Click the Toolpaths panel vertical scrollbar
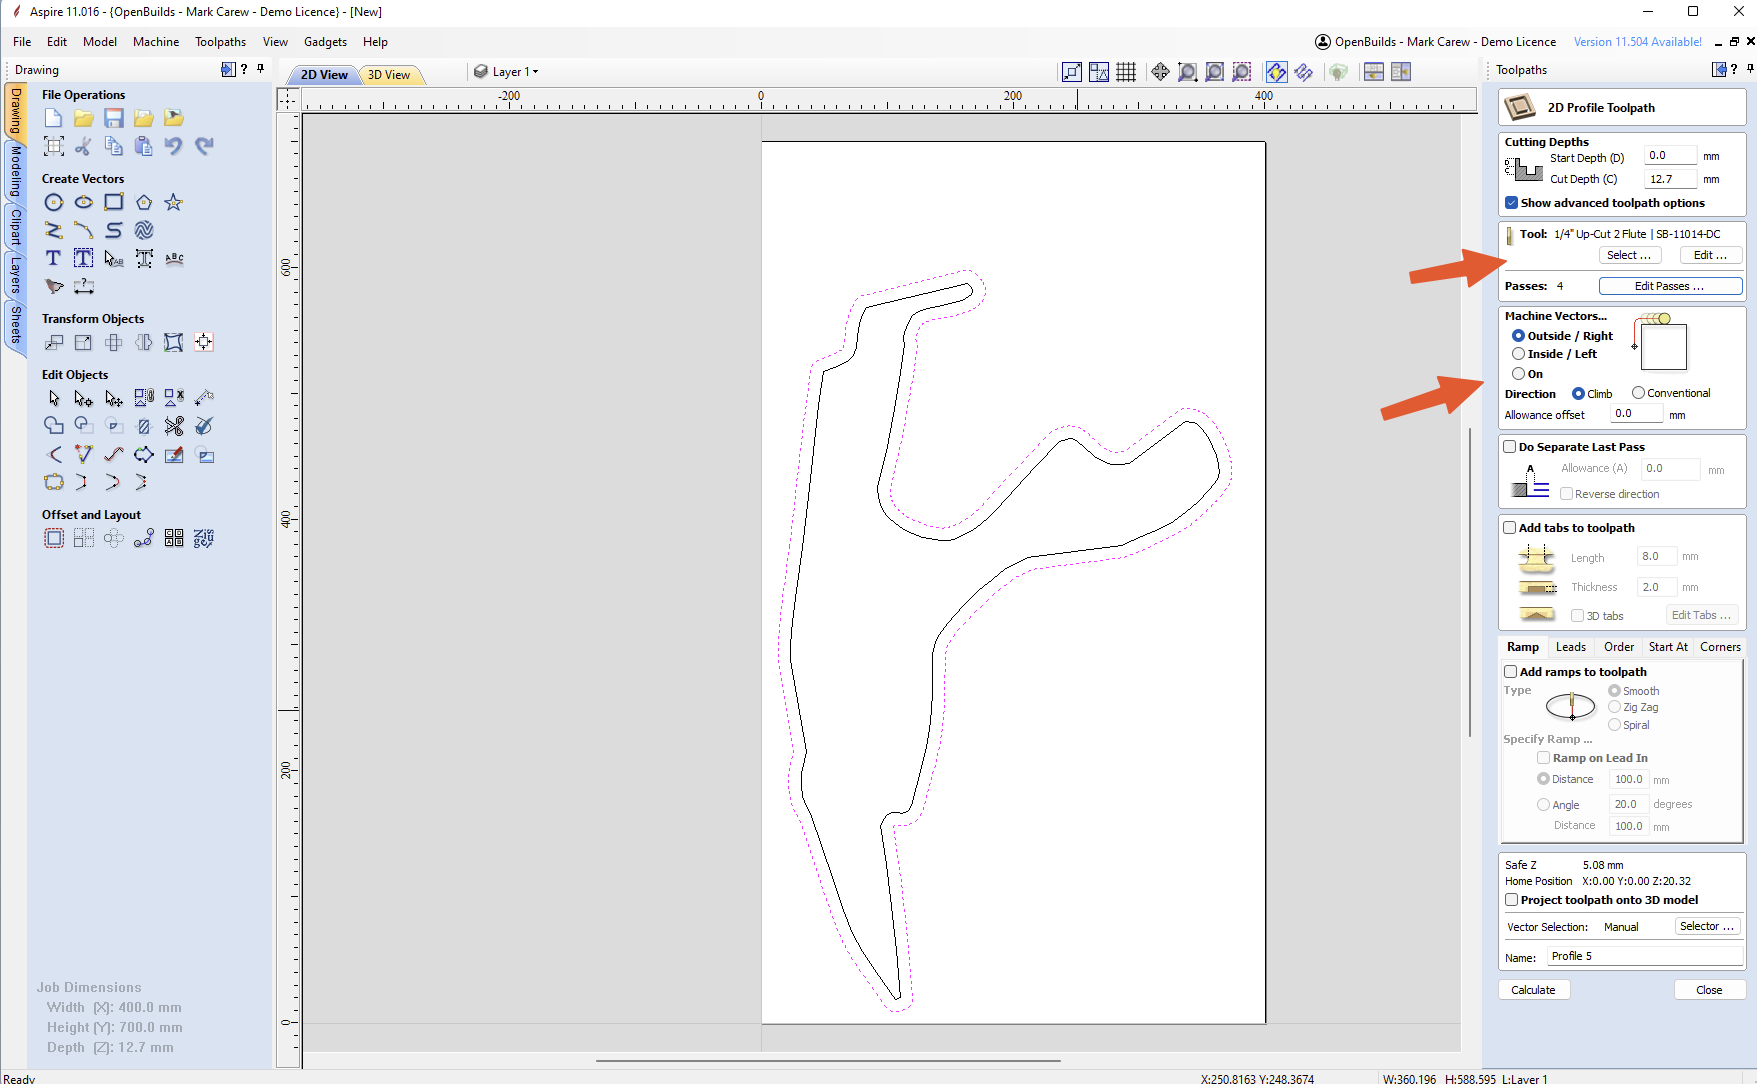 point(1470,582)
